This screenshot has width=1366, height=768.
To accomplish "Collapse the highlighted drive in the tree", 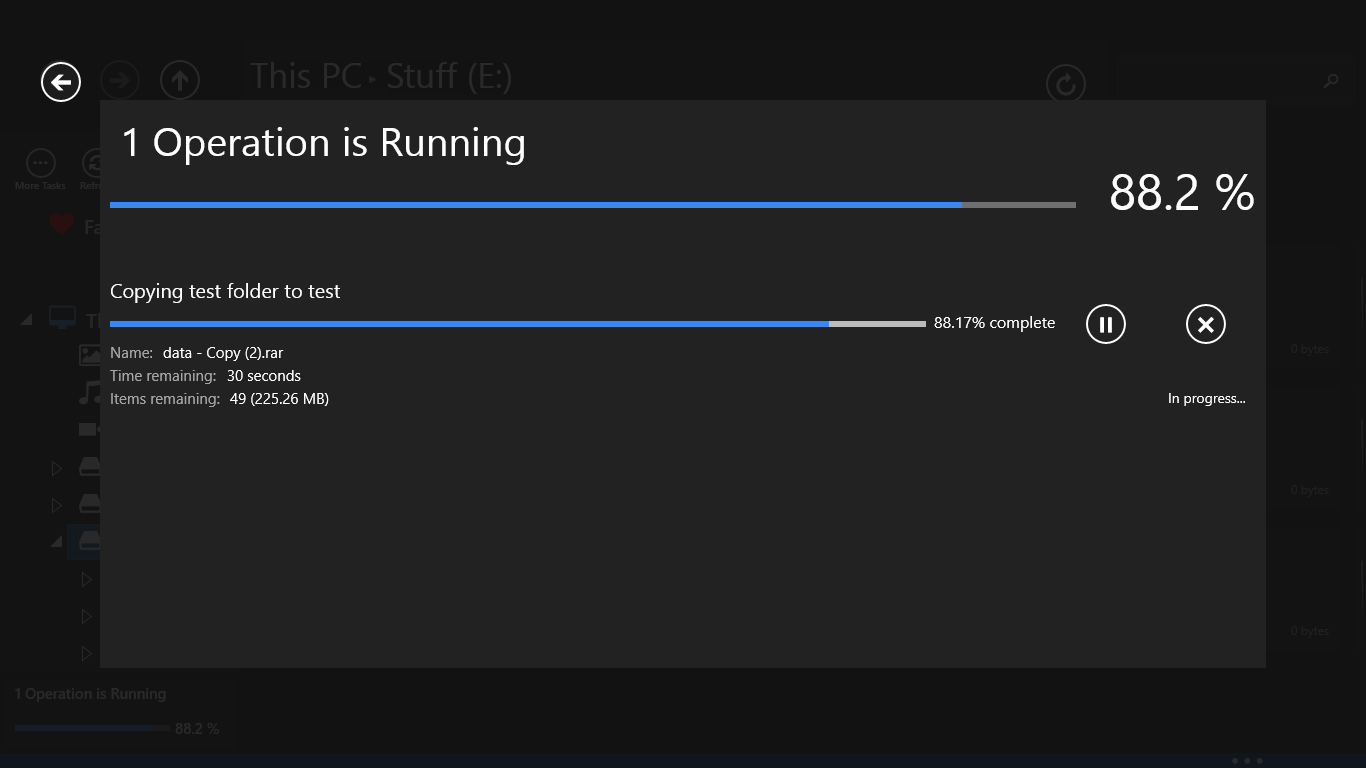I will tap(57, 541).
